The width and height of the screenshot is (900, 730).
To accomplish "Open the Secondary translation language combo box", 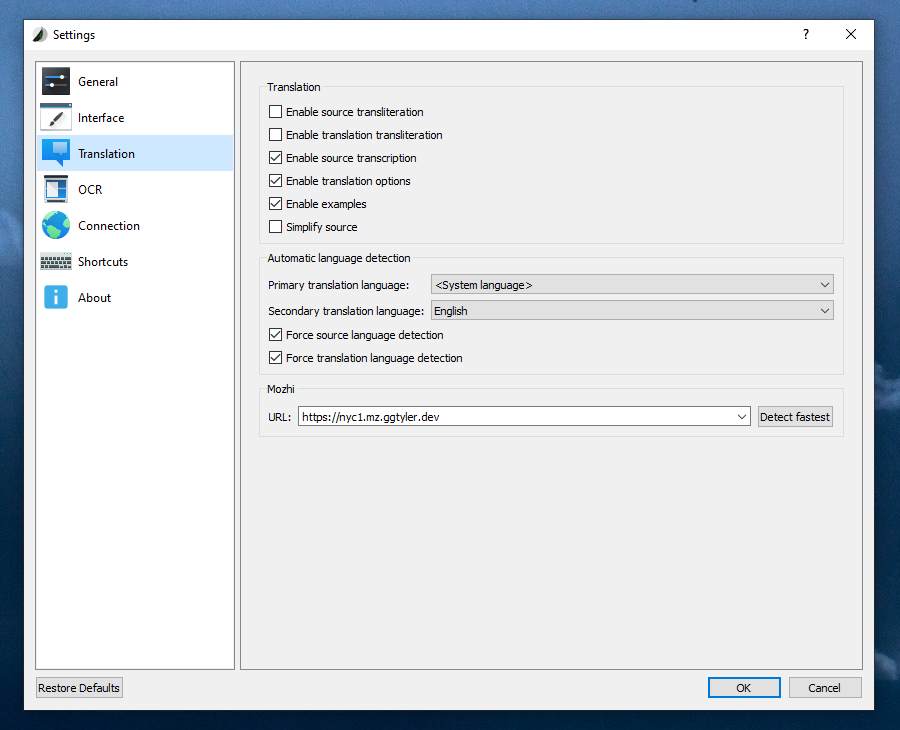I will coord(632,310).
